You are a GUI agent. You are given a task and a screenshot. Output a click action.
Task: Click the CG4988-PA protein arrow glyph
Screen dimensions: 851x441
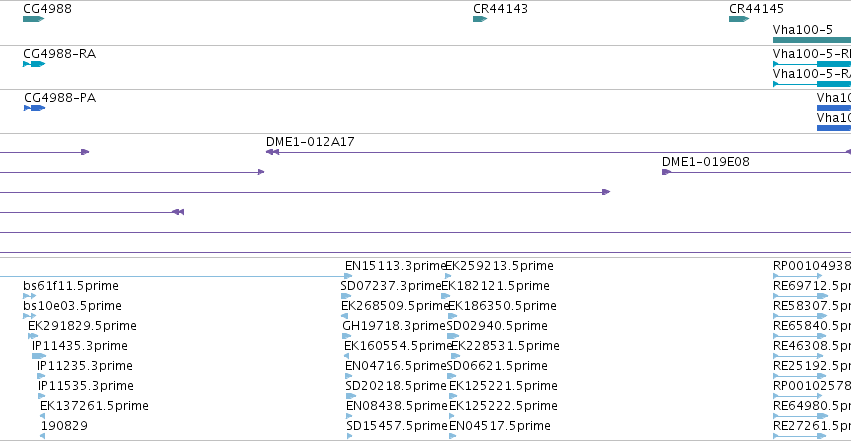pos(34,108)
